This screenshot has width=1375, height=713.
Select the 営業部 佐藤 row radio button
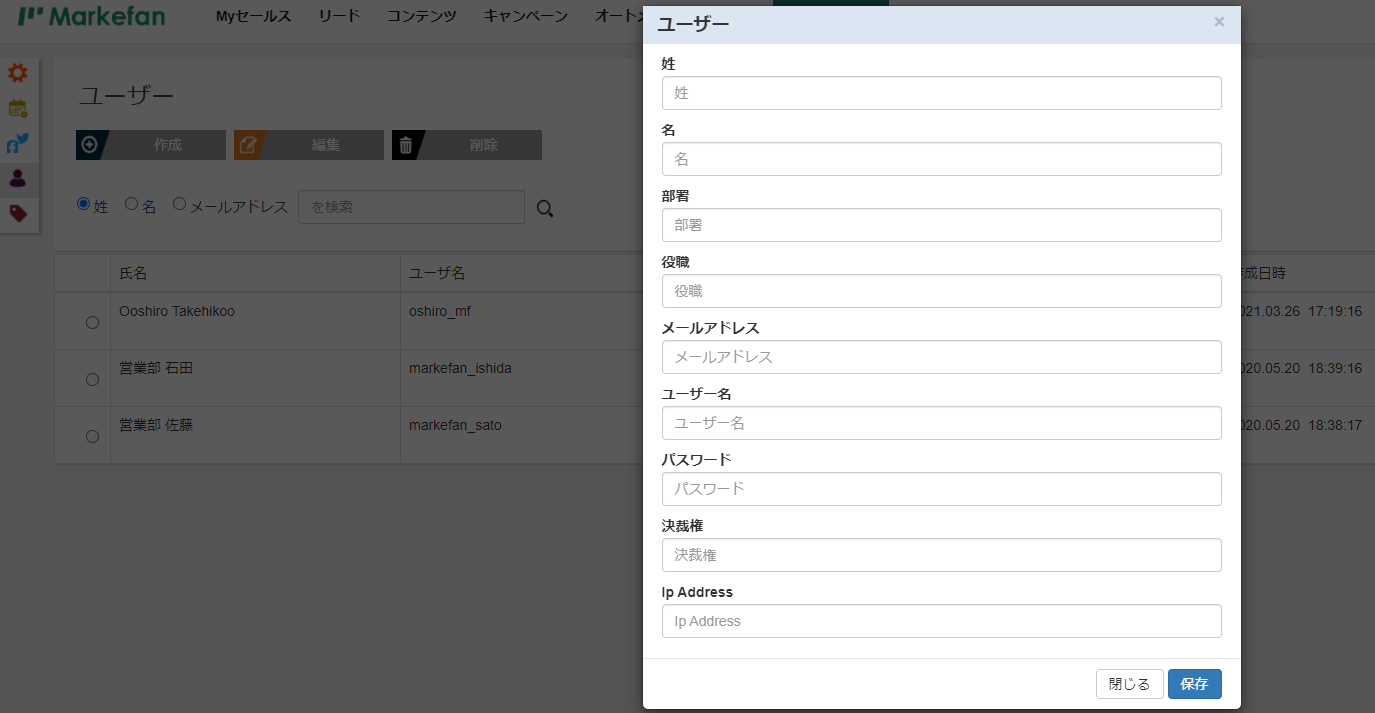93,436
